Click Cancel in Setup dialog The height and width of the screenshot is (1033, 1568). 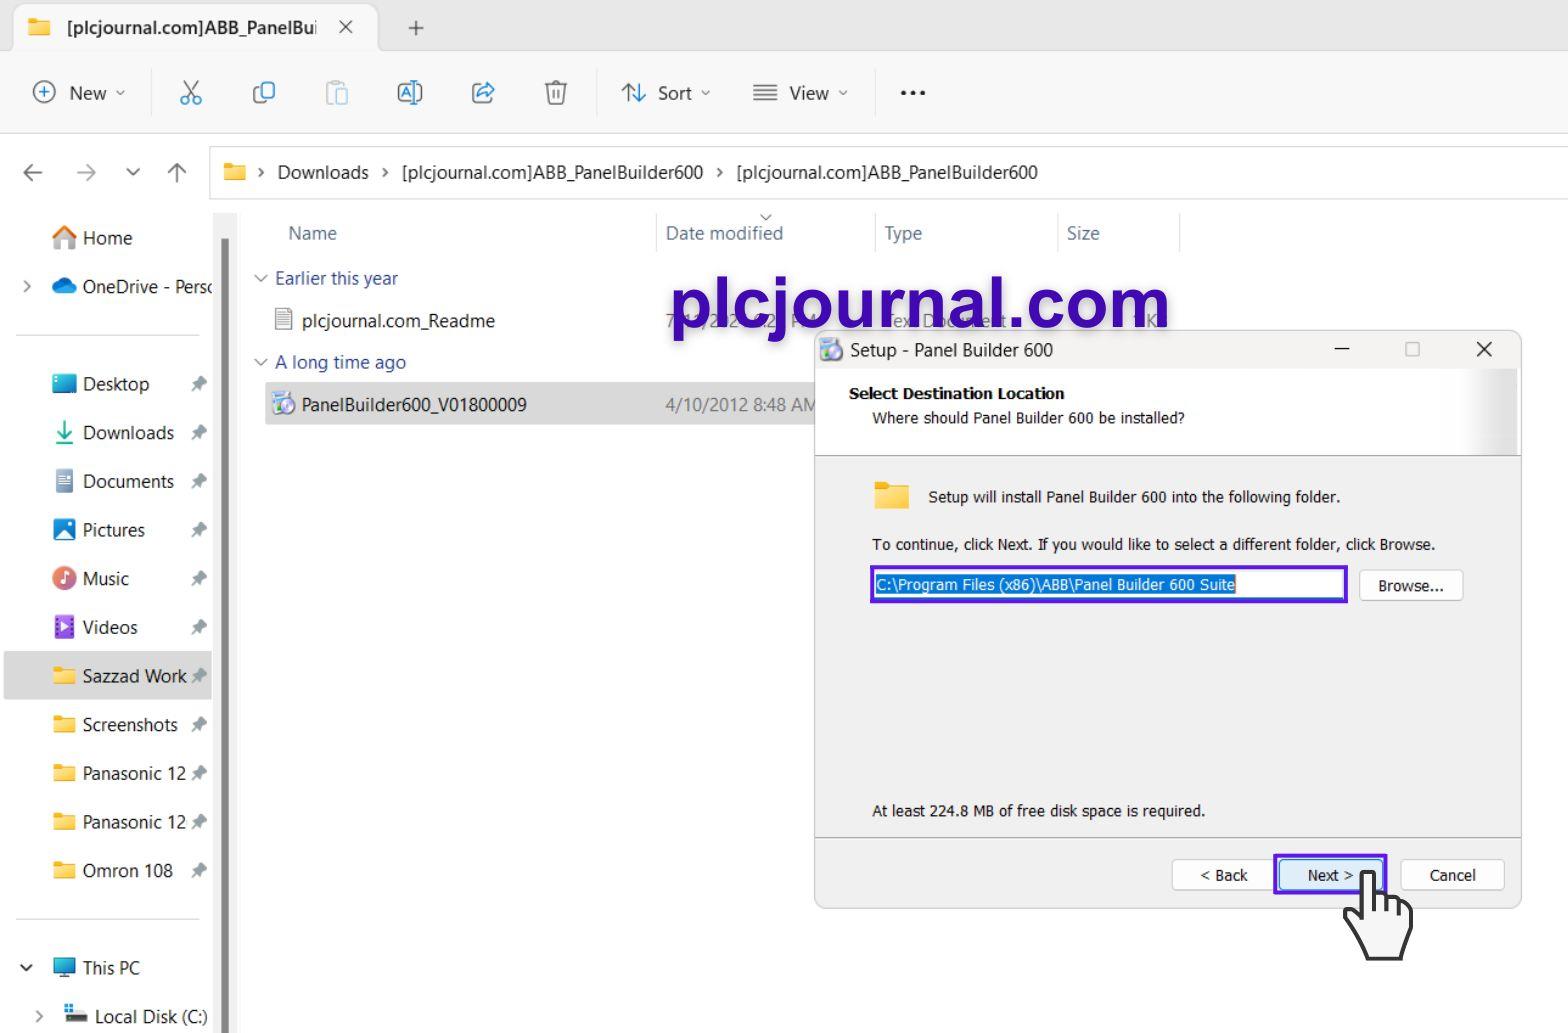click(x=1452, y=875)
